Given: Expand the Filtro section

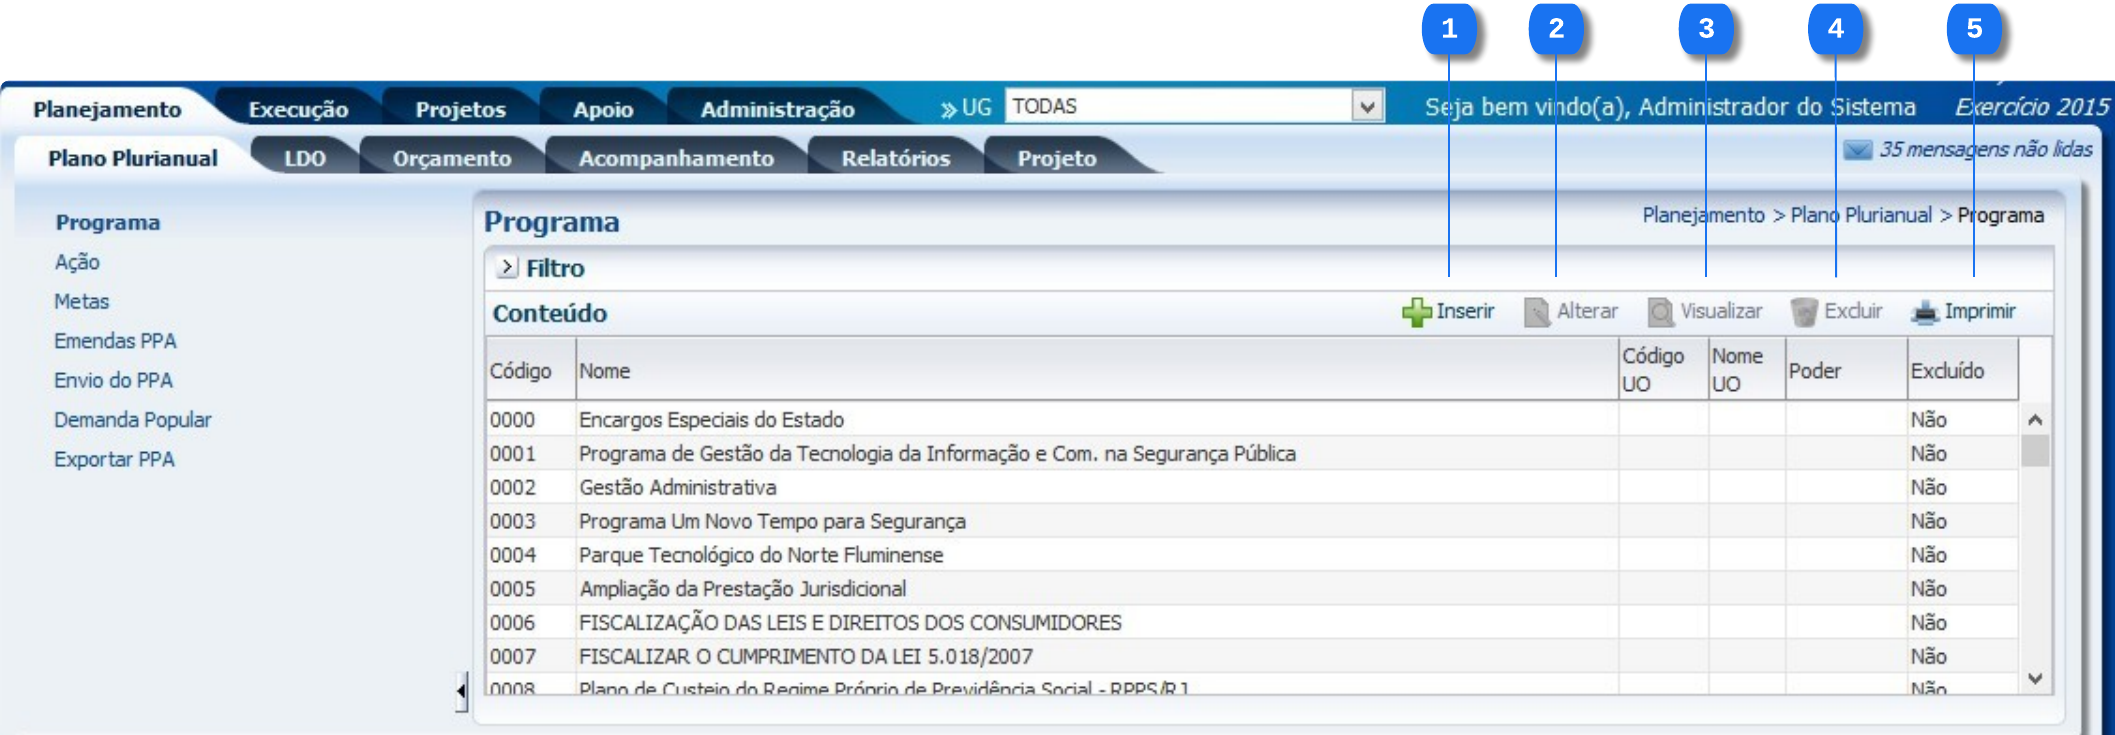Looking at the screenshot, I should click(507, 268).
